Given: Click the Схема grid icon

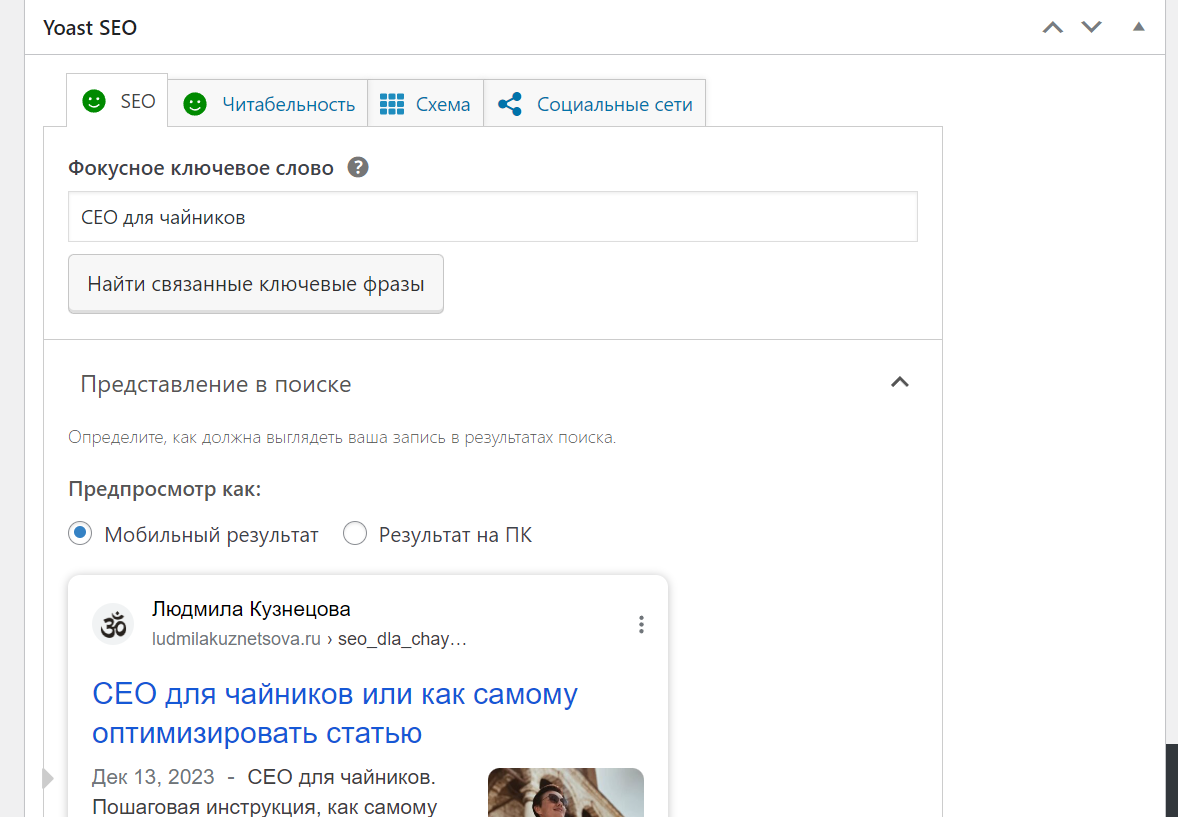Looking at the screenshot, I should [x=391, y=104].
